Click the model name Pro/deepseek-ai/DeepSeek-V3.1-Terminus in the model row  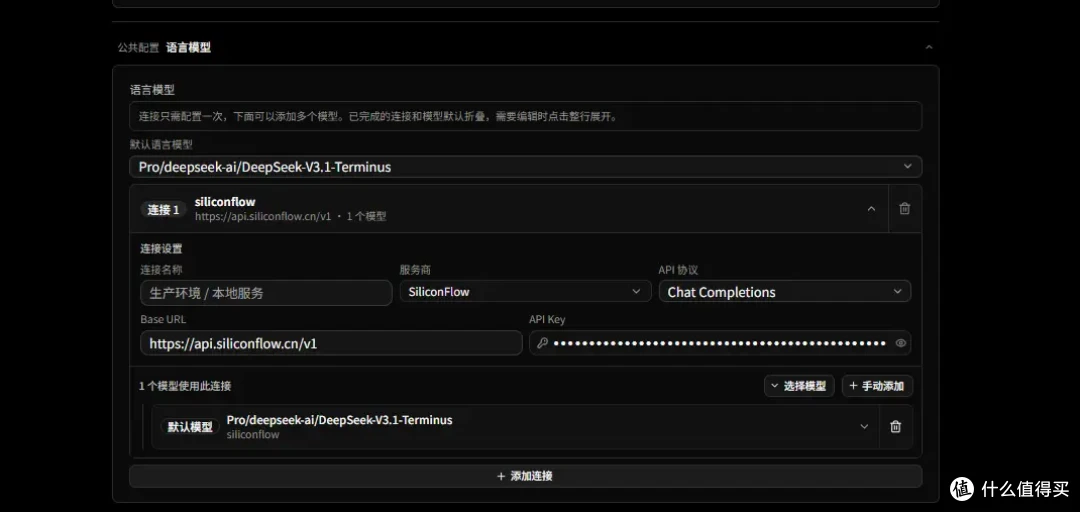340,420
